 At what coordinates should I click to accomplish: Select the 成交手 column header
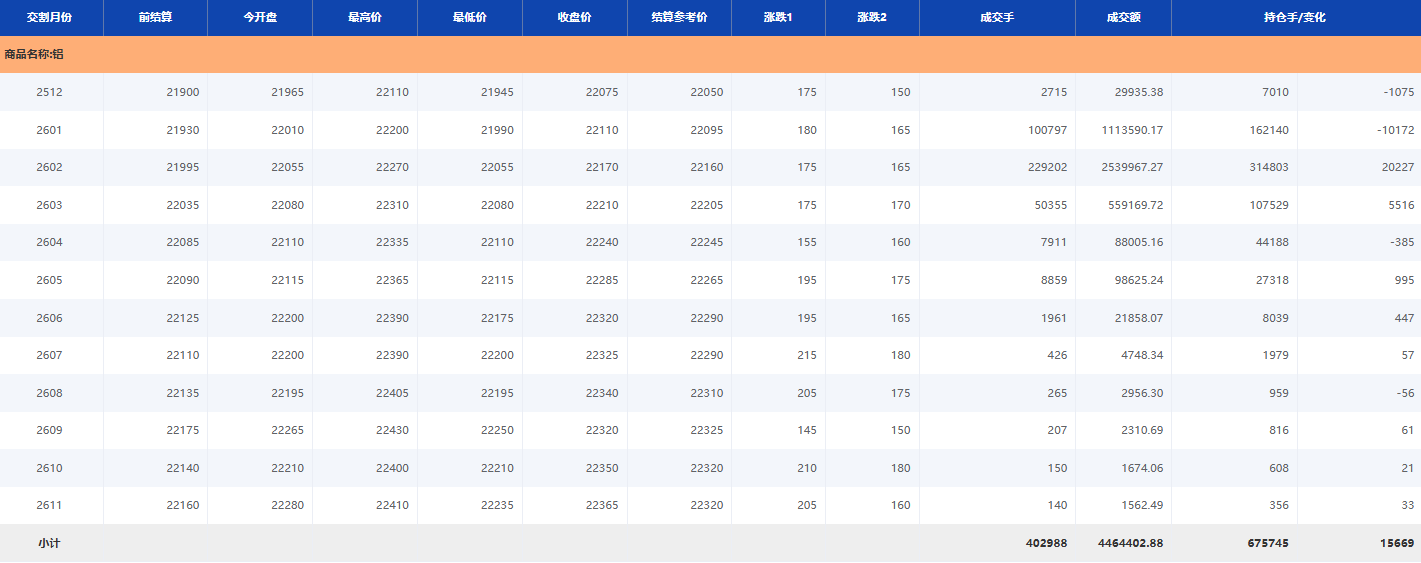click(997, 18)
